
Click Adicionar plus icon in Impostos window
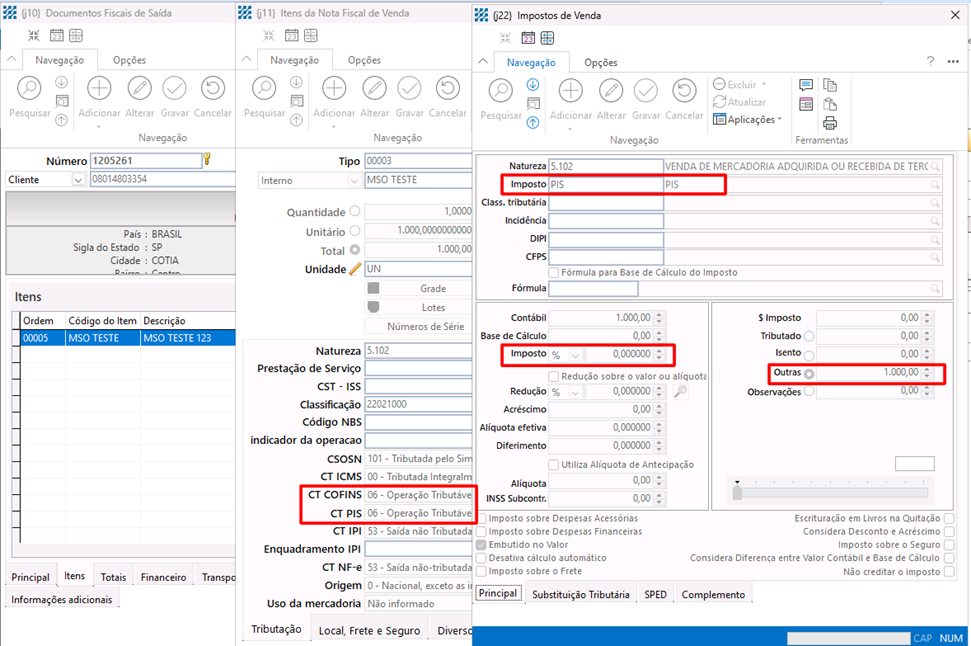[570, 91]
